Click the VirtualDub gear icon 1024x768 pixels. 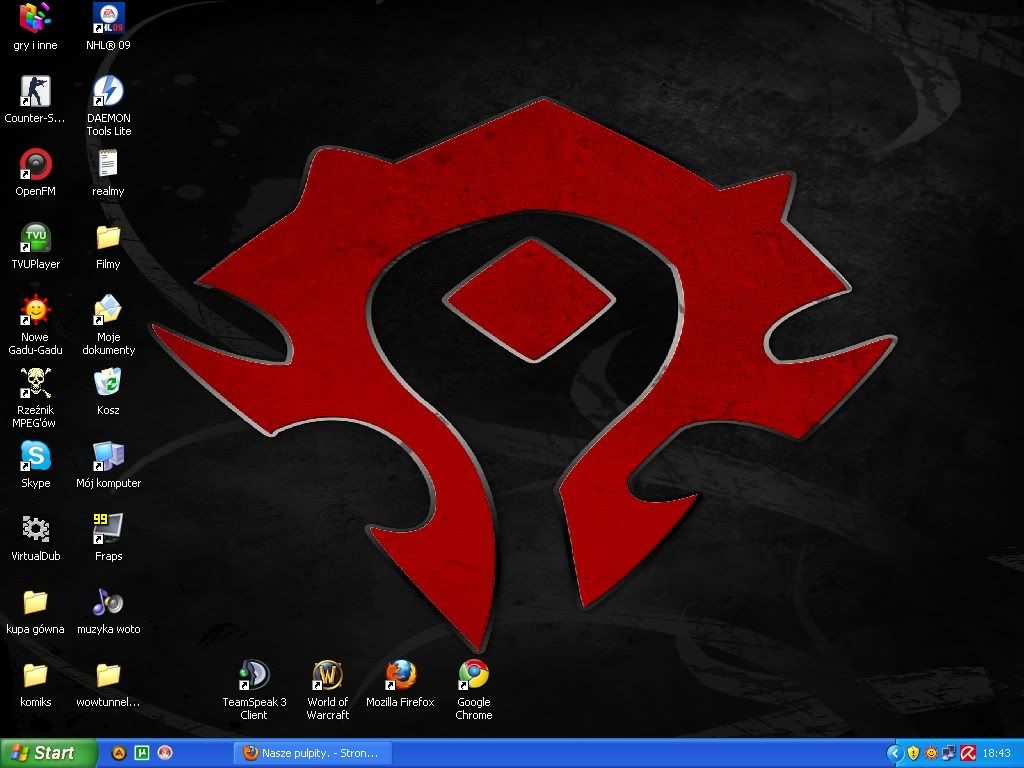tap(36, 529)
